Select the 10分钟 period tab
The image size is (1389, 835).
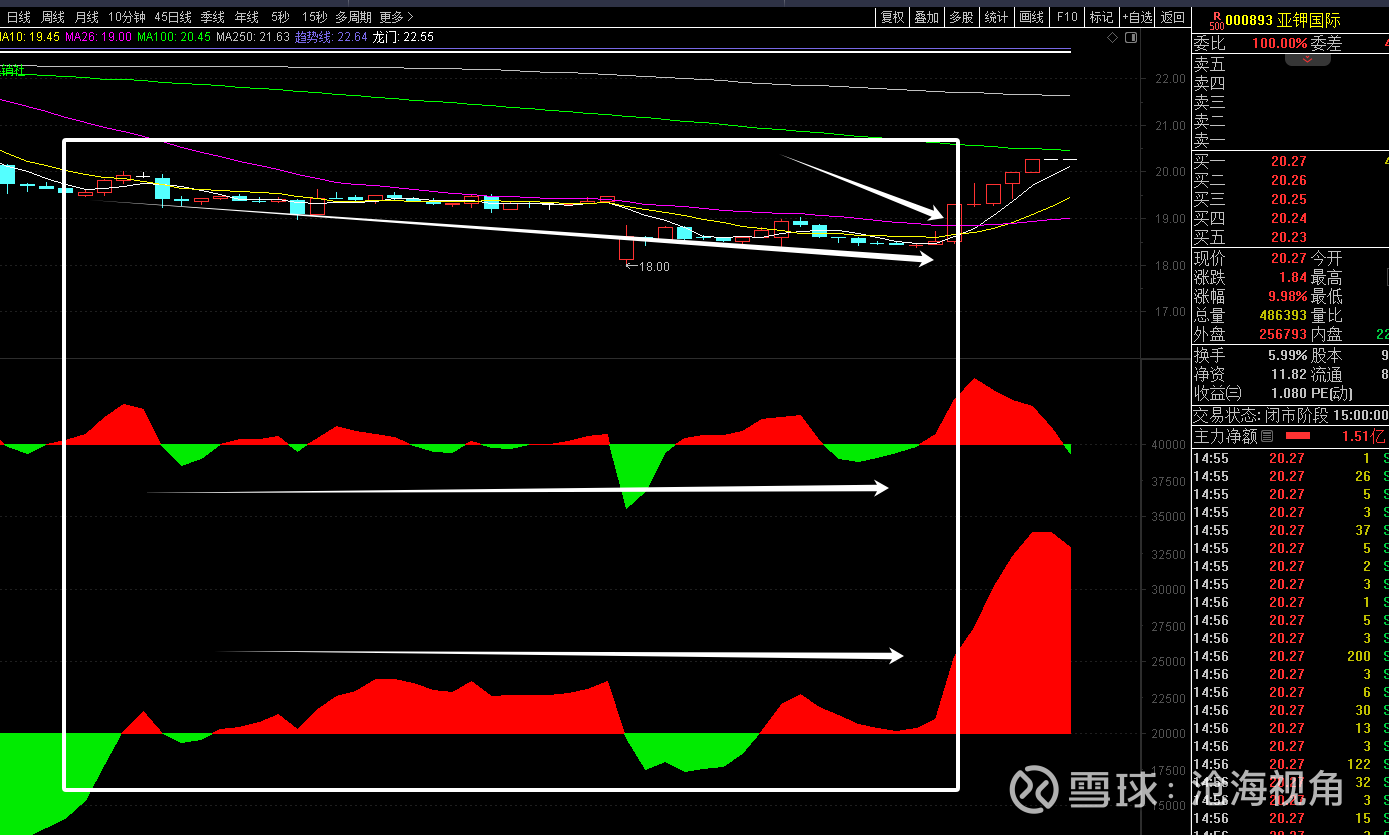click(126, 17)
